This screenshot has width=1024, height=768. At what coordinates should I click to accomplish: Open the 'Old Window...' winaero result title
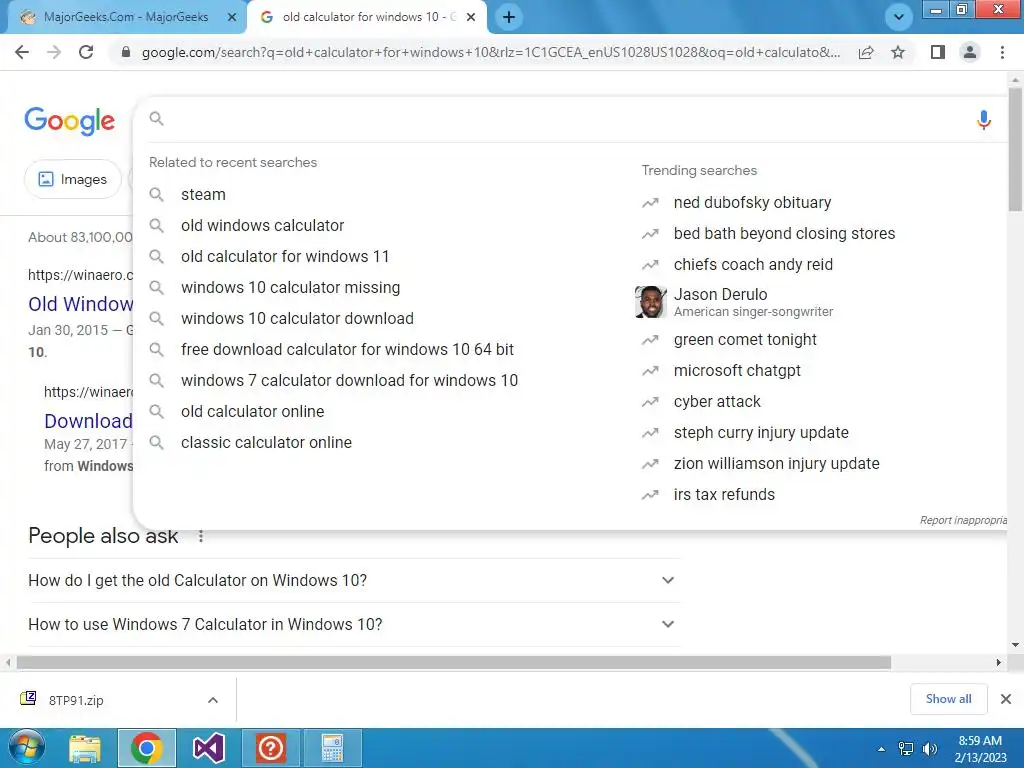point(80,304)
